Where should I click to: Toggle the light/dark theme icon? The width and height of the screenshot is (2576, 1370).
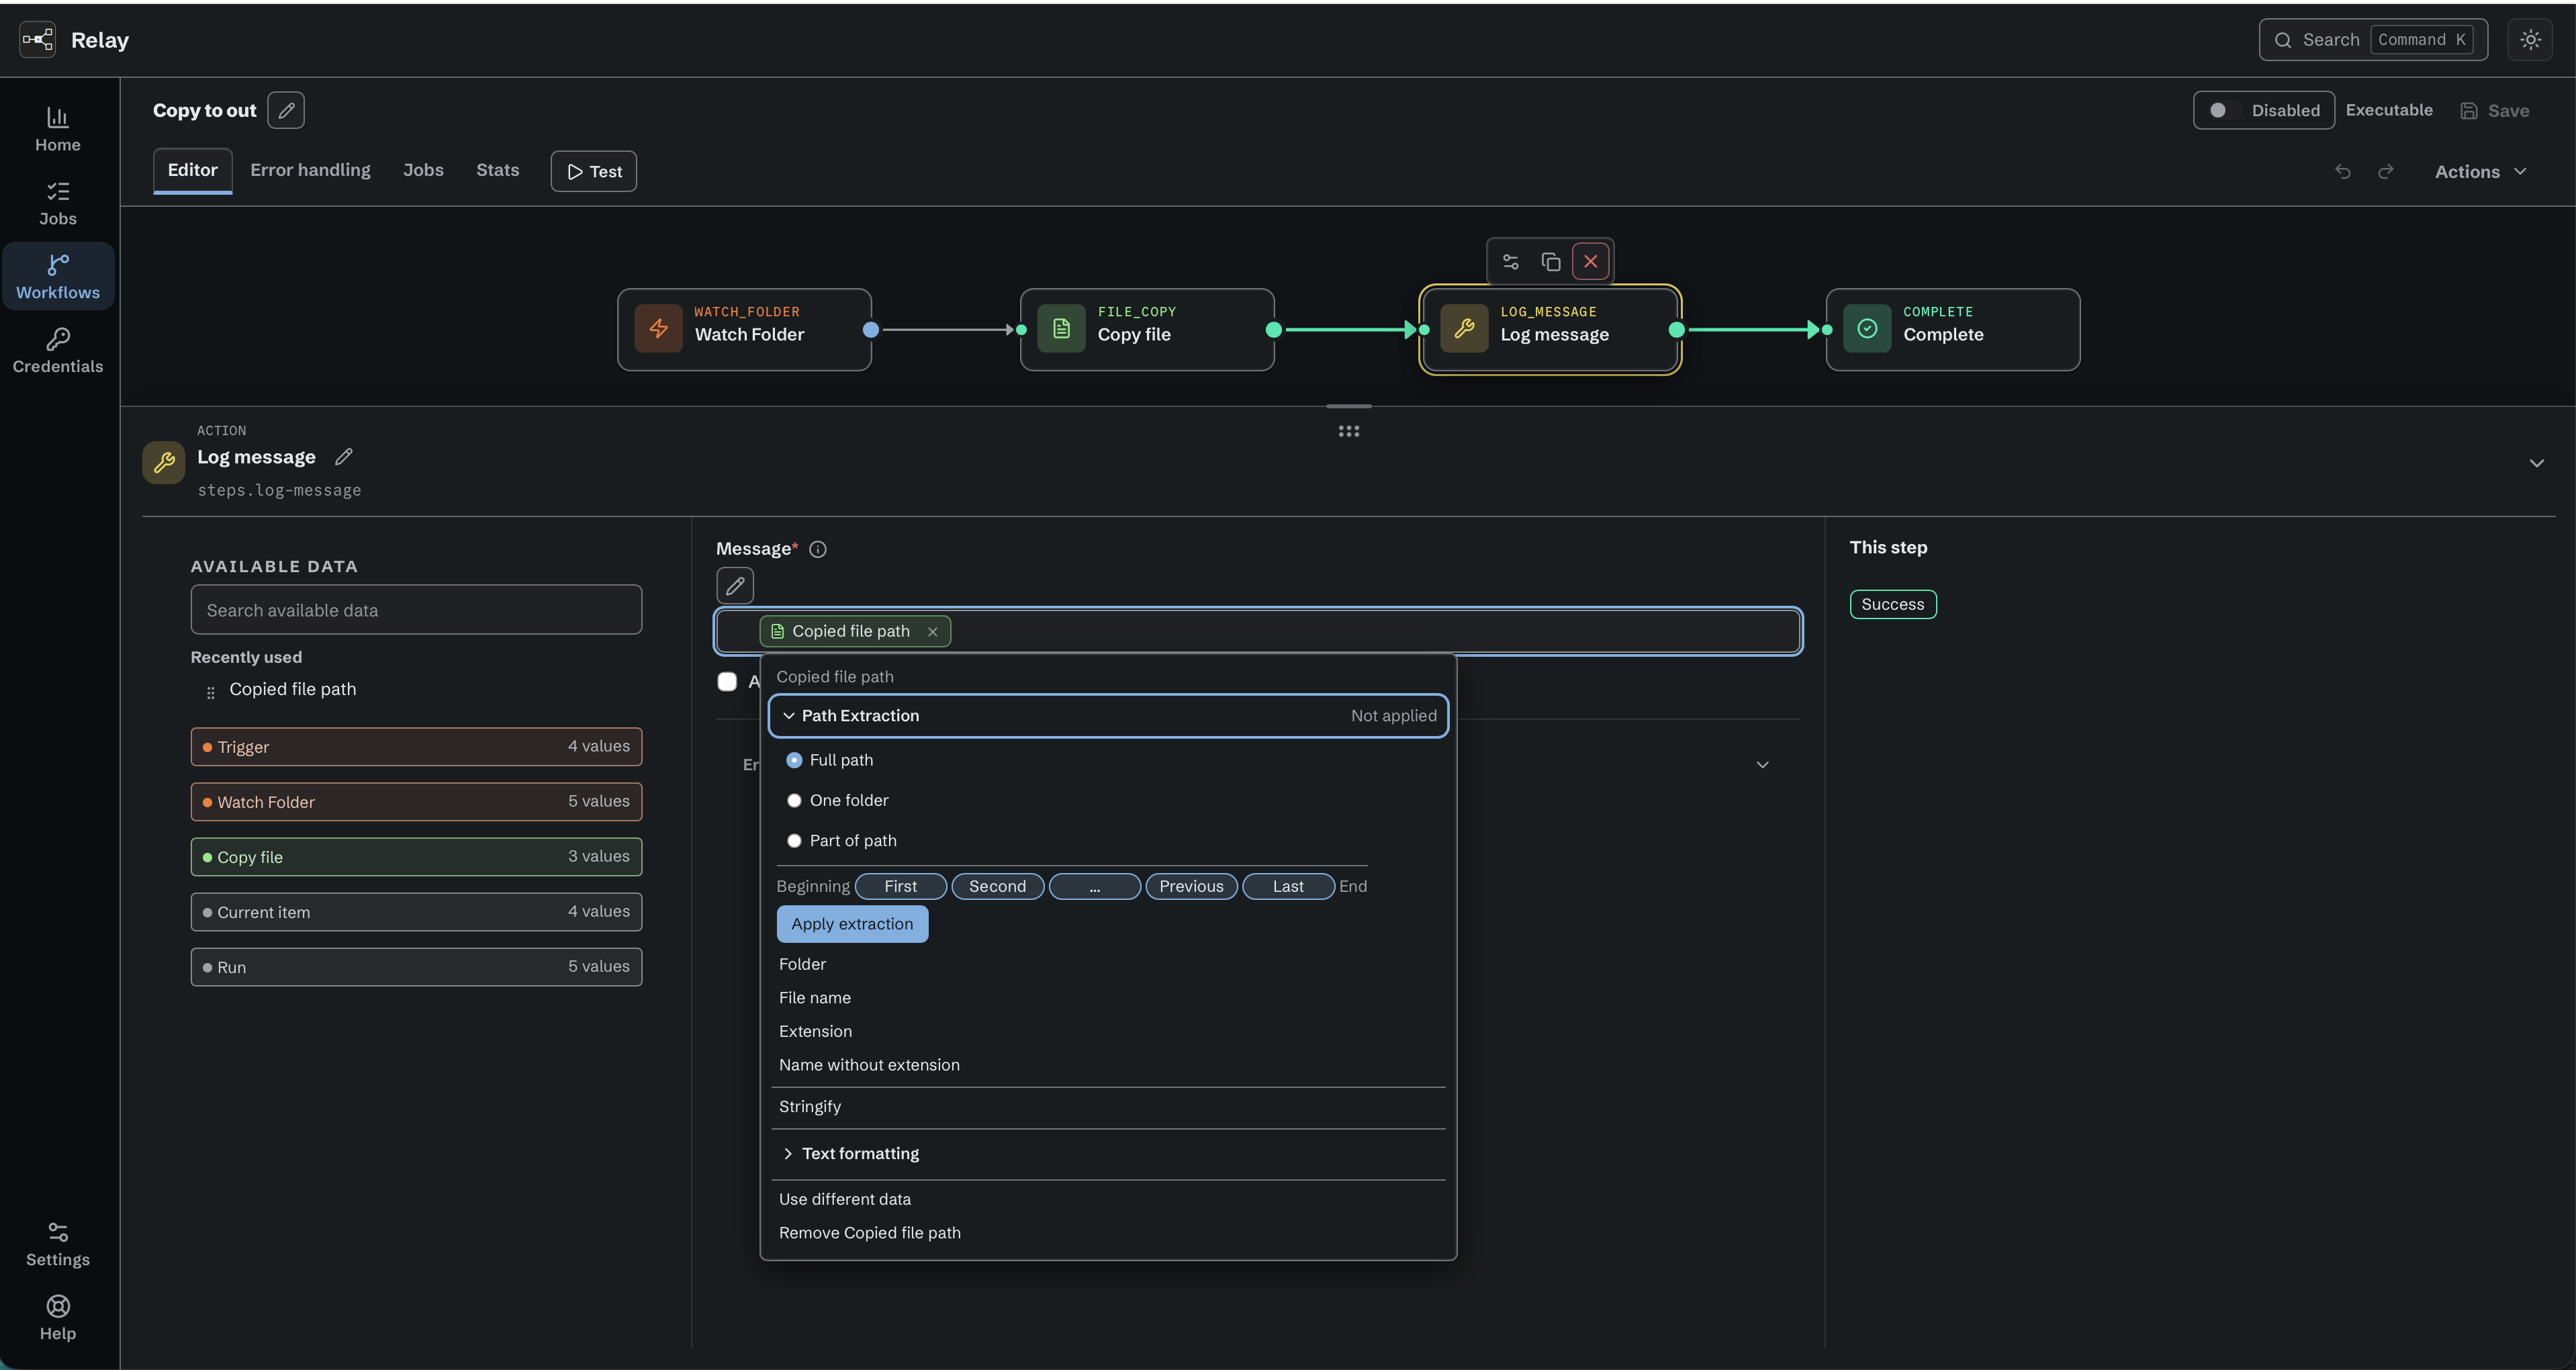2530,40
